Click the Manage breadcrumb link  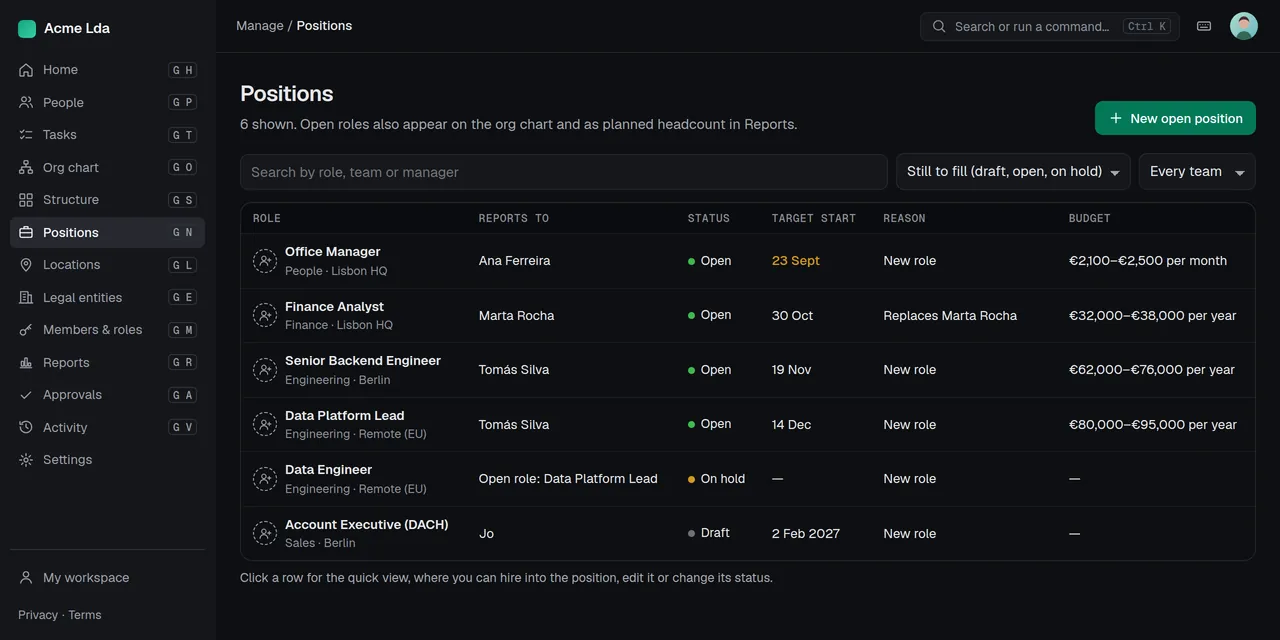pyautogui.click(x=260, y=26)
